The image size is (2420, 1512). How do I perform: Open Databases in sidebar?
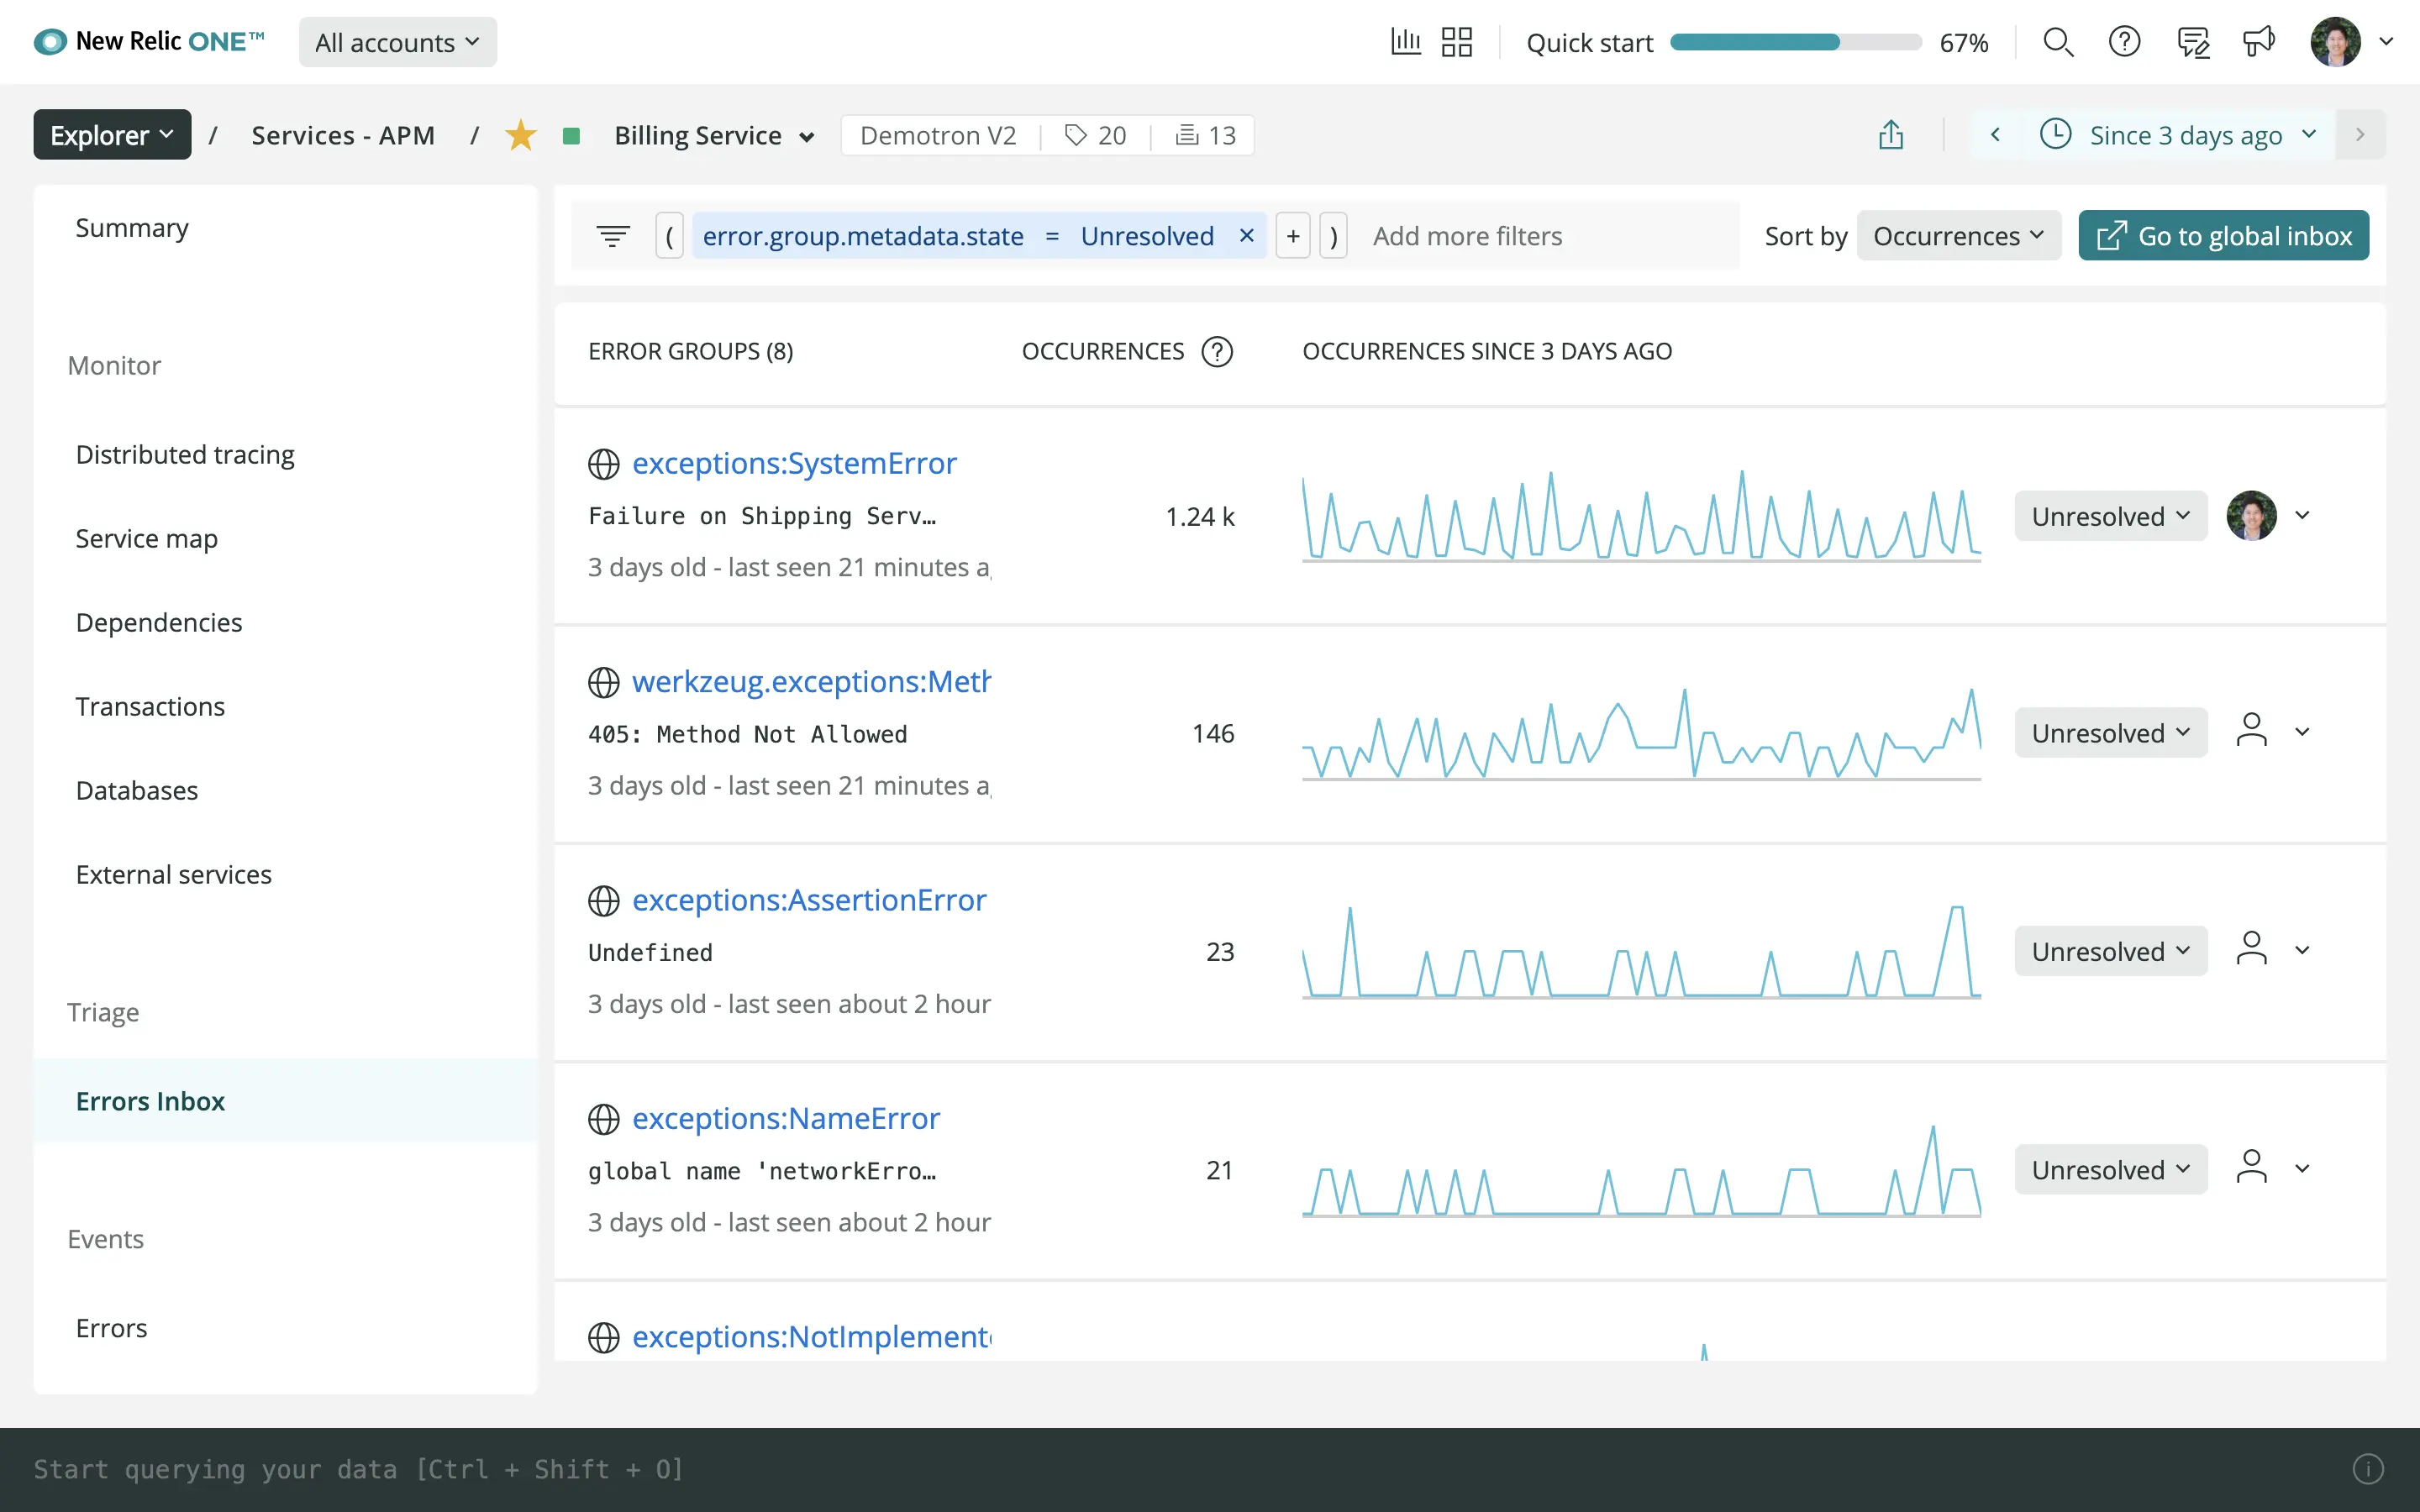(286, 790)
